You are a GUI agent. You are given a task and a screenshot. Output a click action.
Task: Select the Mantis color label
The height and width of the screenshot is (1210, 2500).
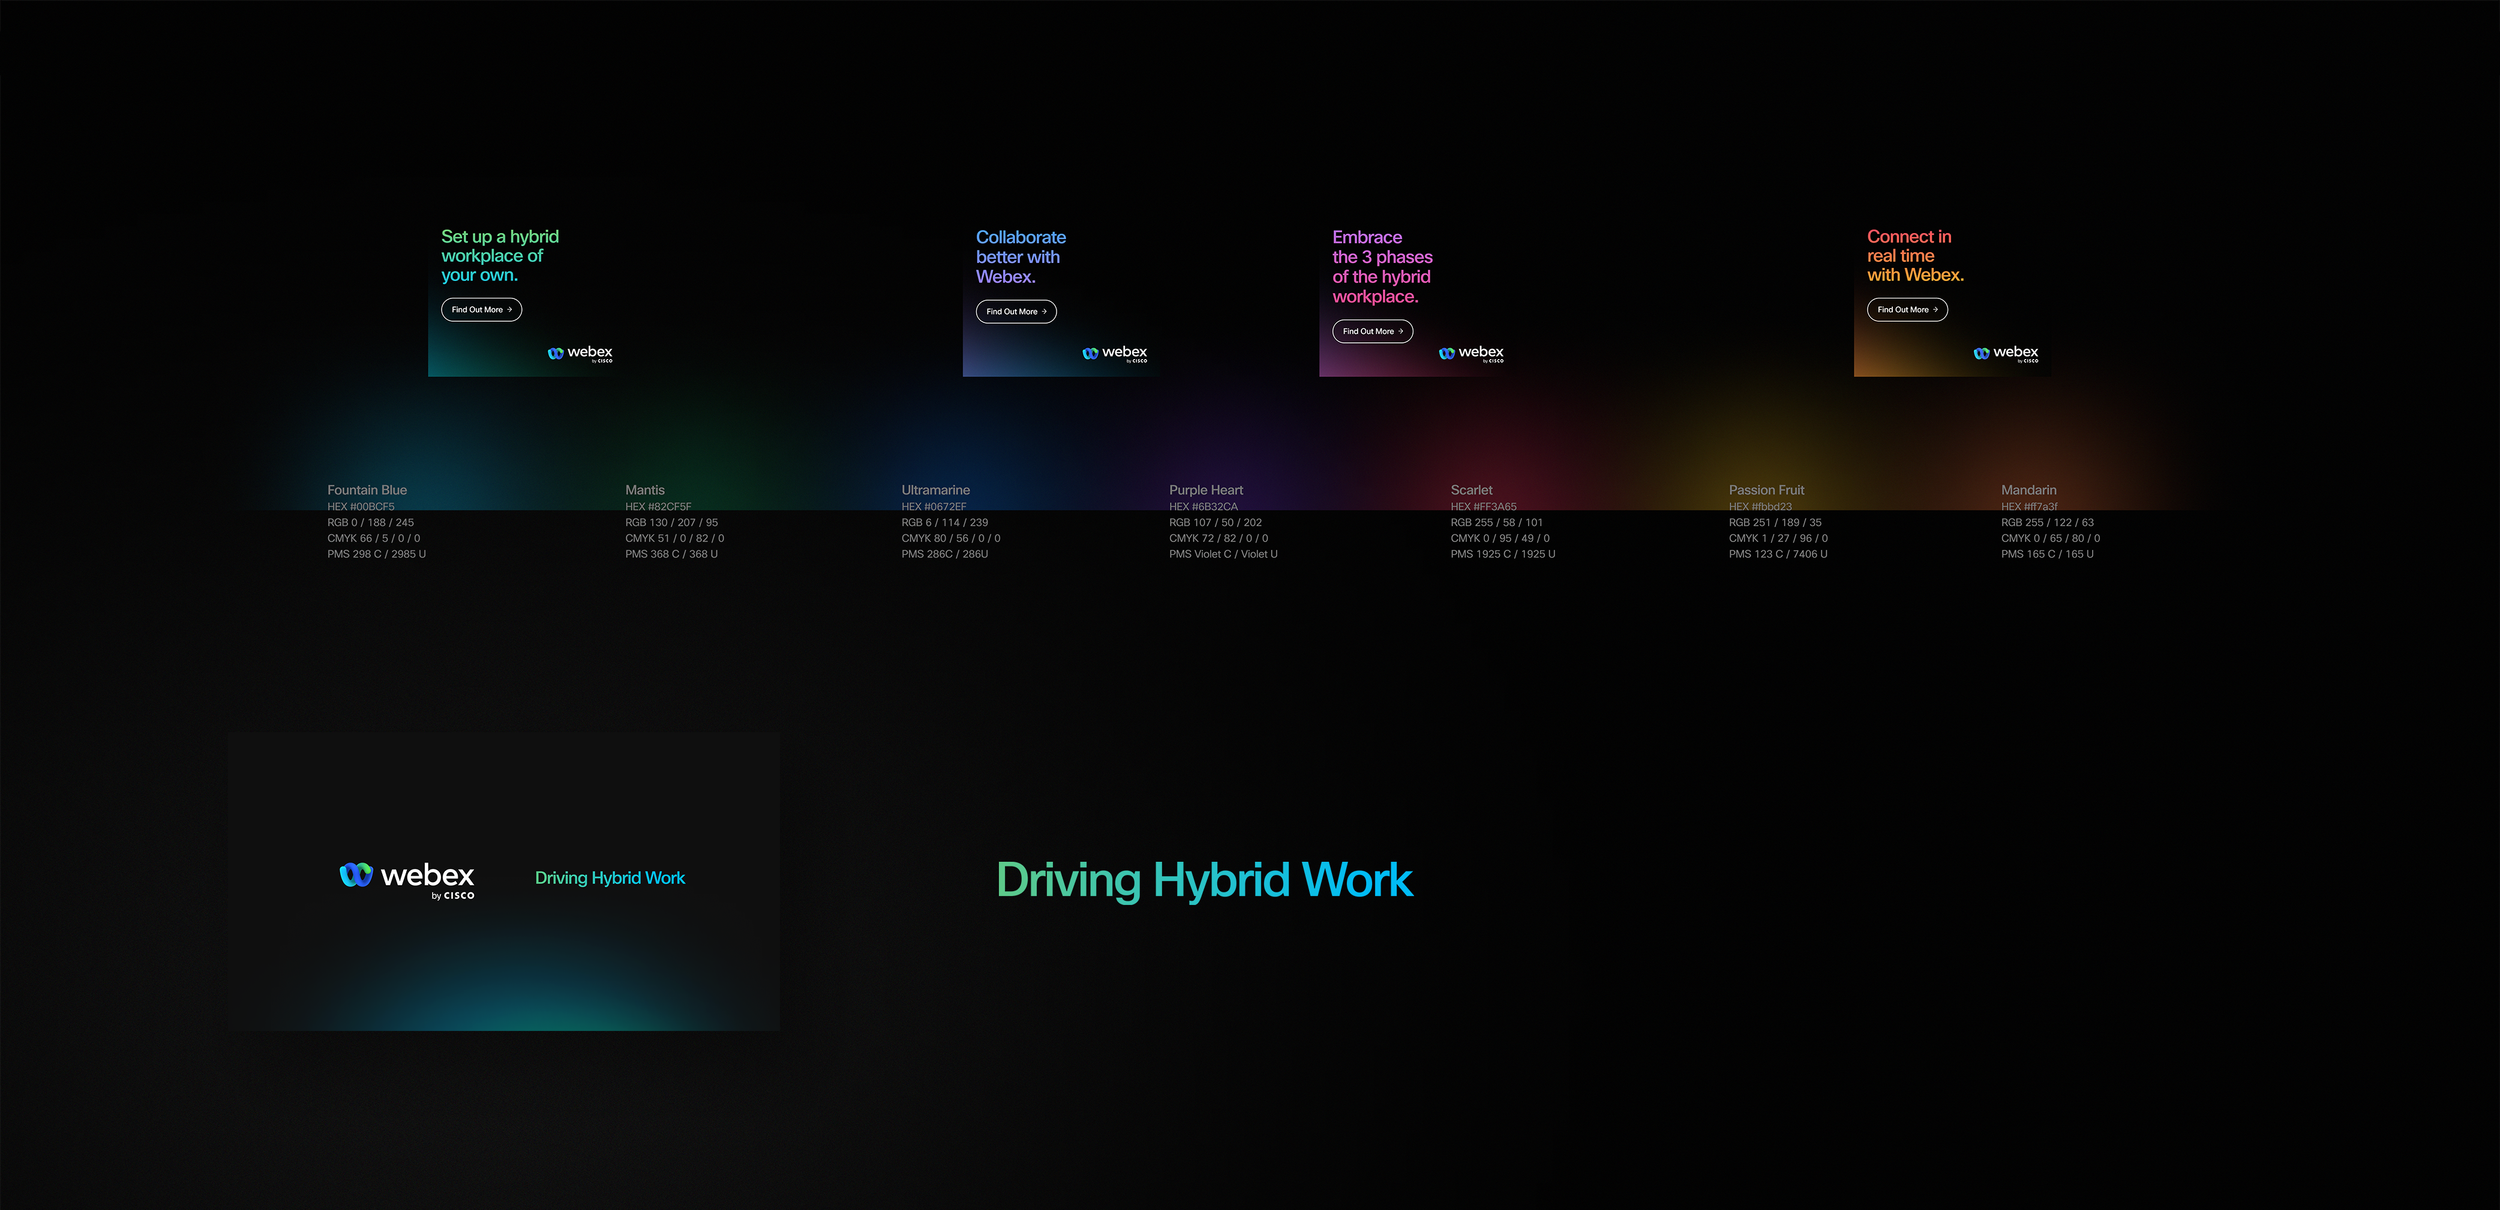tap(644, 490)
